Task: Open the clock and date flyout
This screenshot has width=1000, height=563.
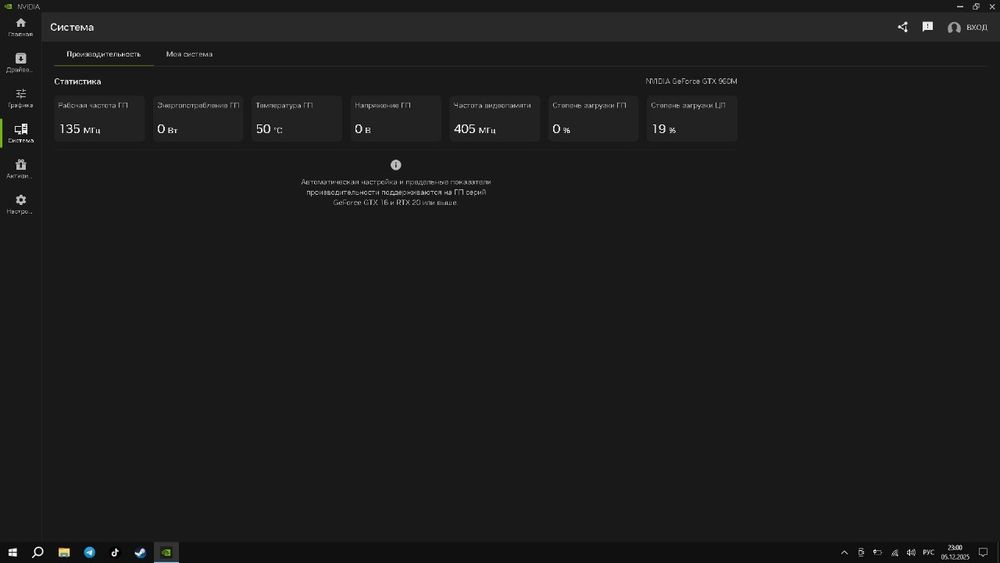Action: click(x=955, y=552)
